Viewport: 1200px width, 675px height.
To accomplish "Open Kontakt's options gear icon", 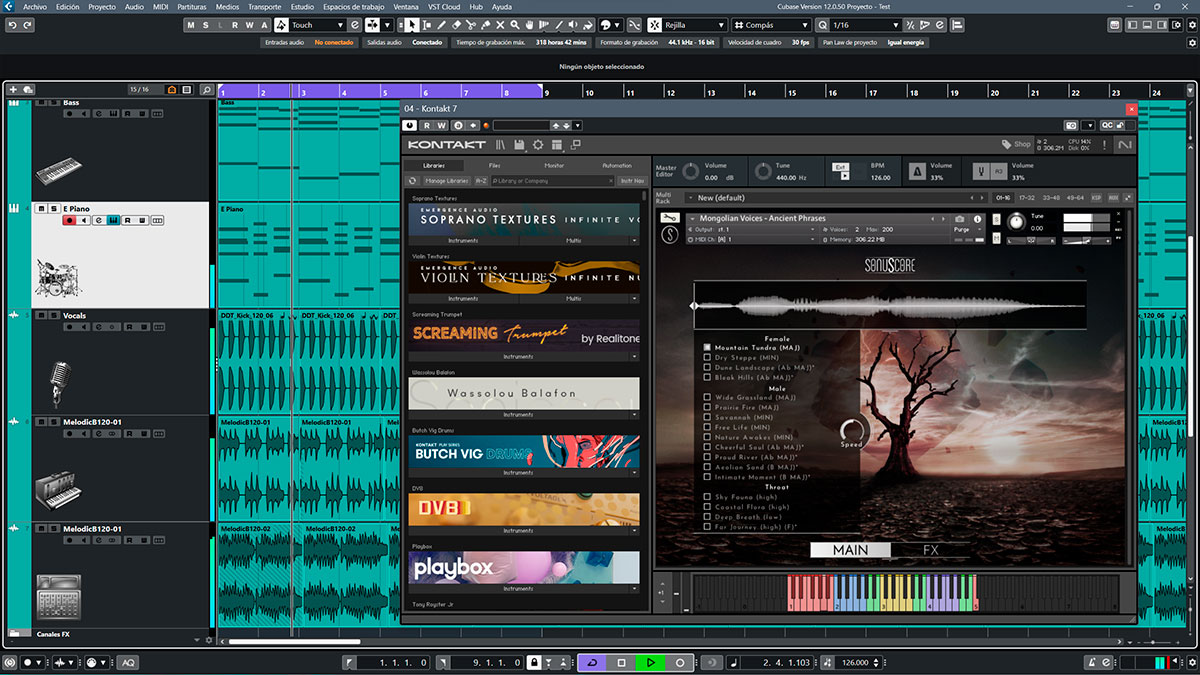I will (x=539, y=145).
